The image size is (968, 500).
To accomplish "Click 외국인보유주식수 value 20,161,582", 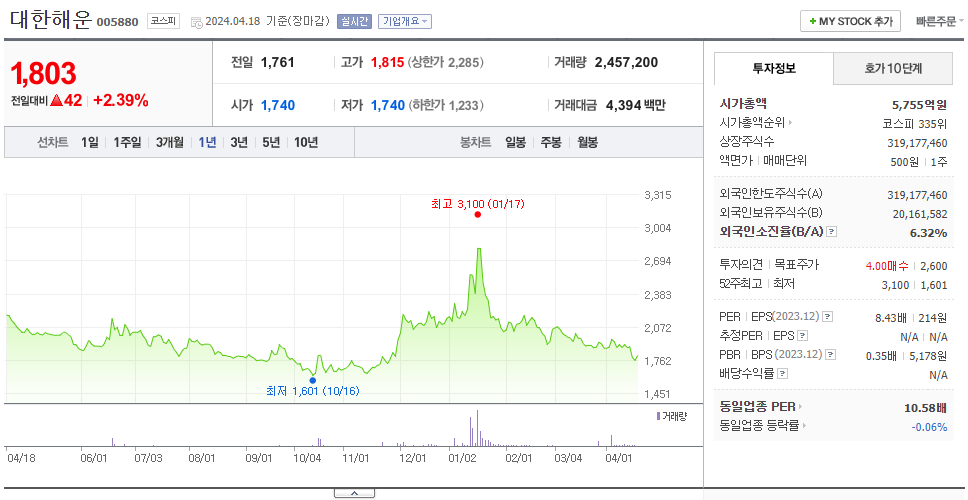I will point(920,214).
